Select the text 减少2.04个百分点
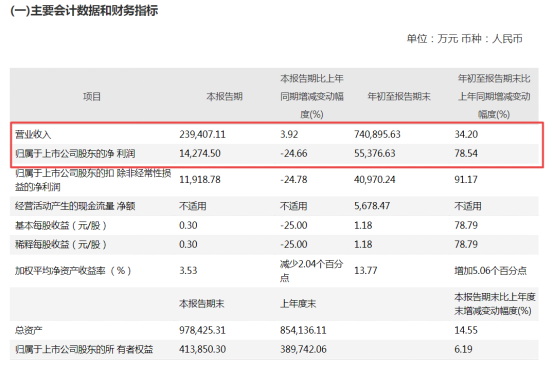553x368 pixels. tap(311, 271)
